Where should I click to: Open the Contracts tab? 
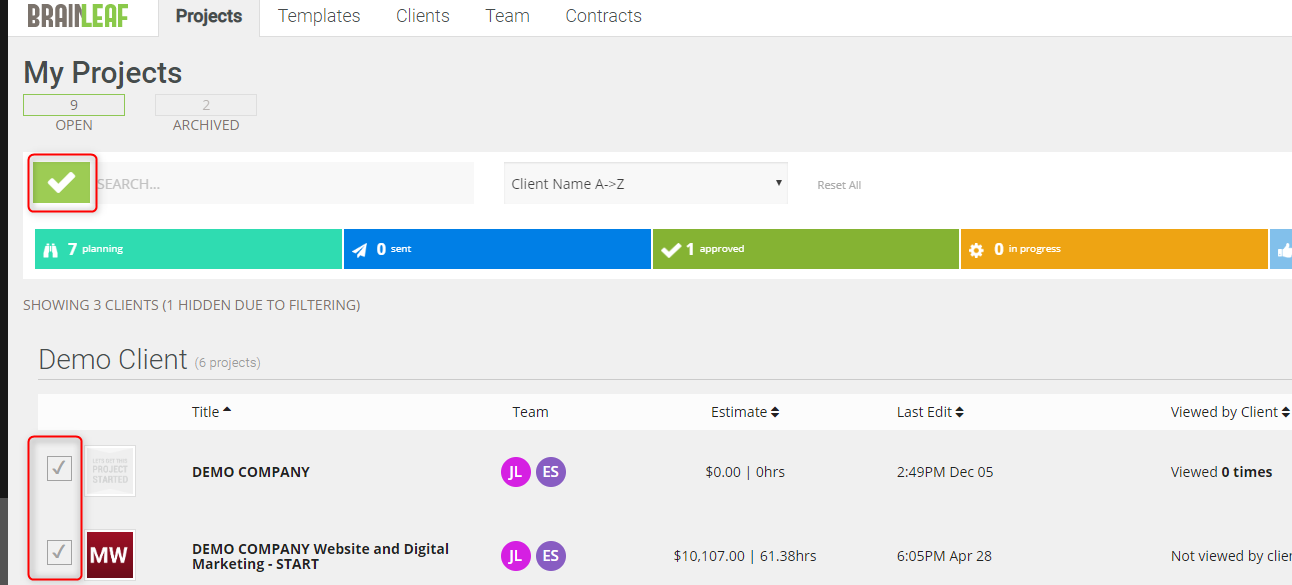[603, 15]
